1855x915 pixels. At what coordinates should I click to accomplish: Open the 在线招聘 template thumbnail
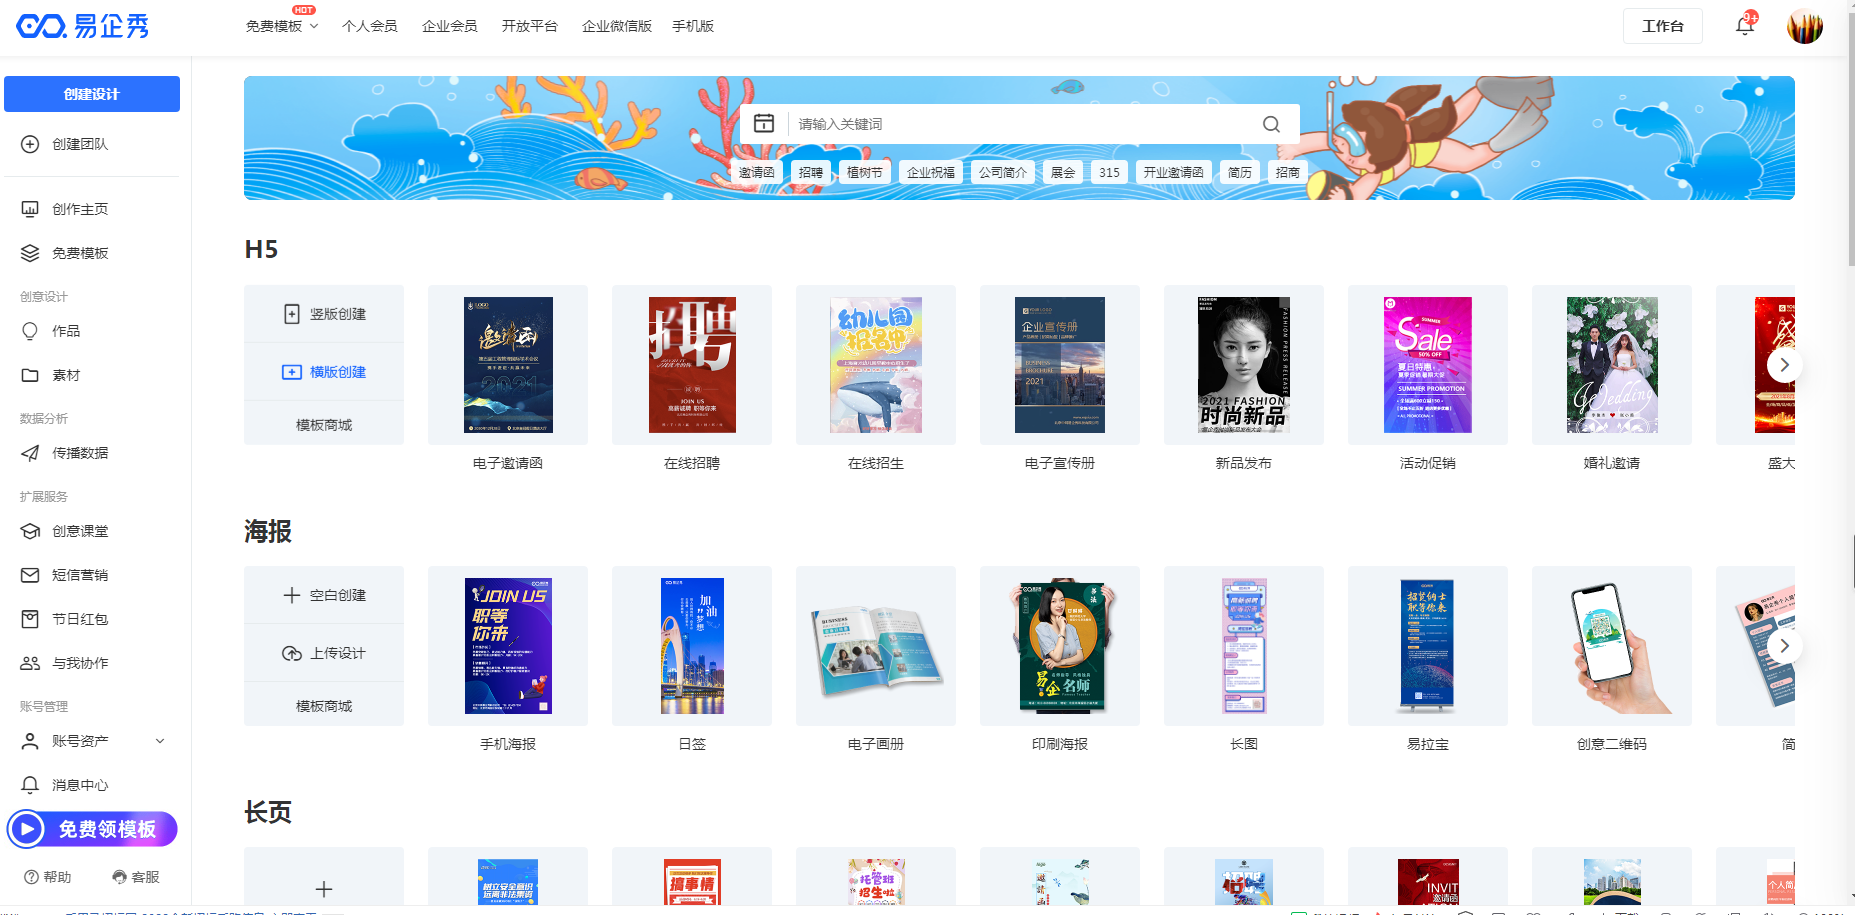coord(692,365)
